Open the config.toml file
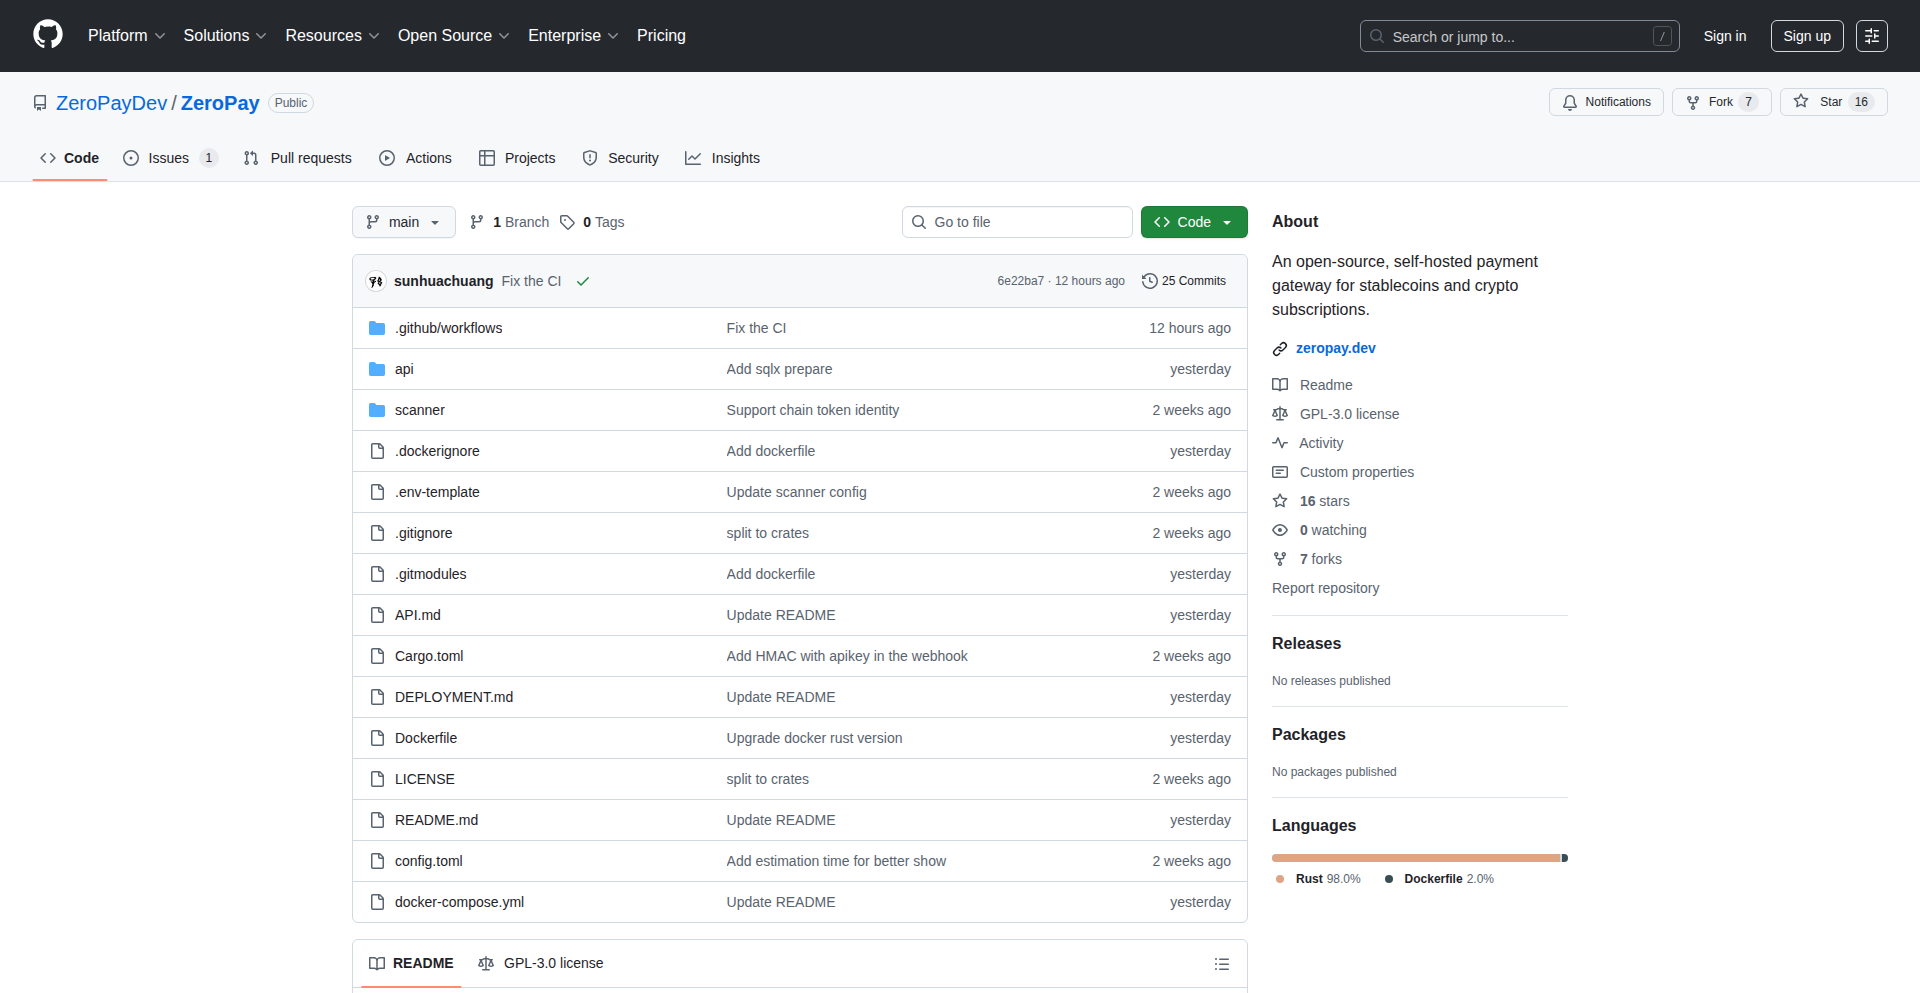 (428, 861)
